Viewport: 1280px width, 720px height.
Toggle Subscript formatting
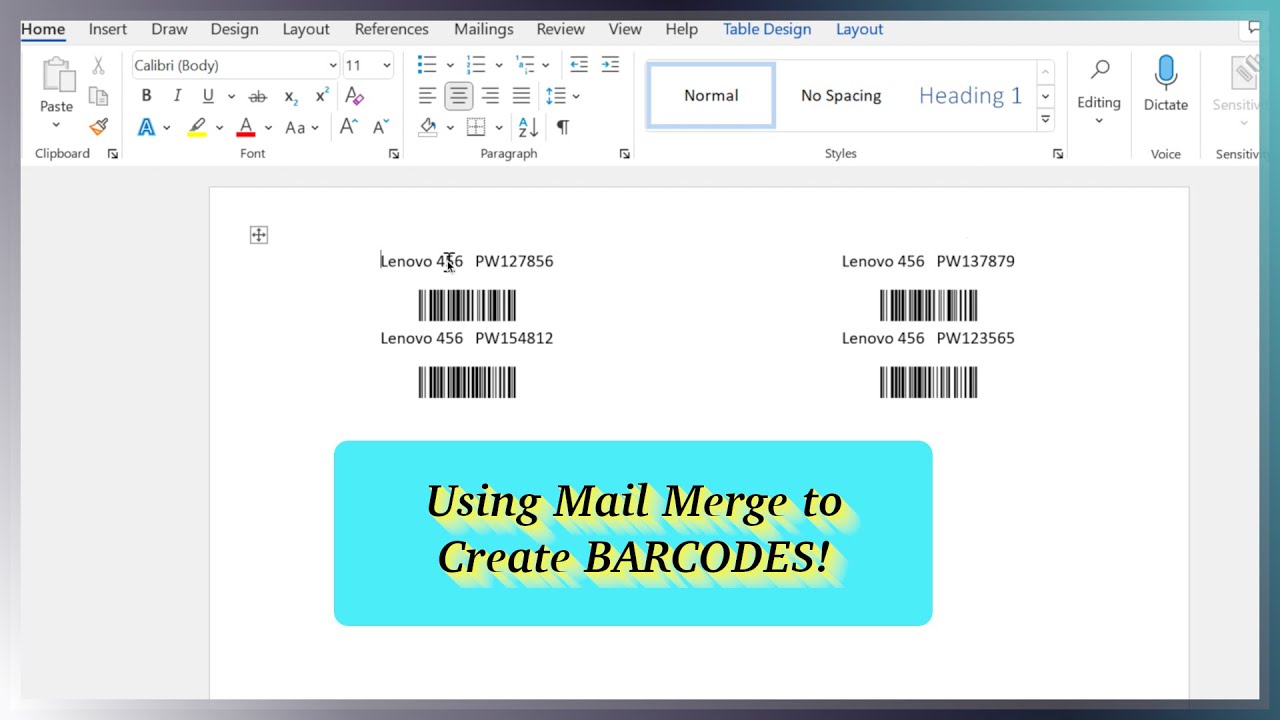point(291,96)
